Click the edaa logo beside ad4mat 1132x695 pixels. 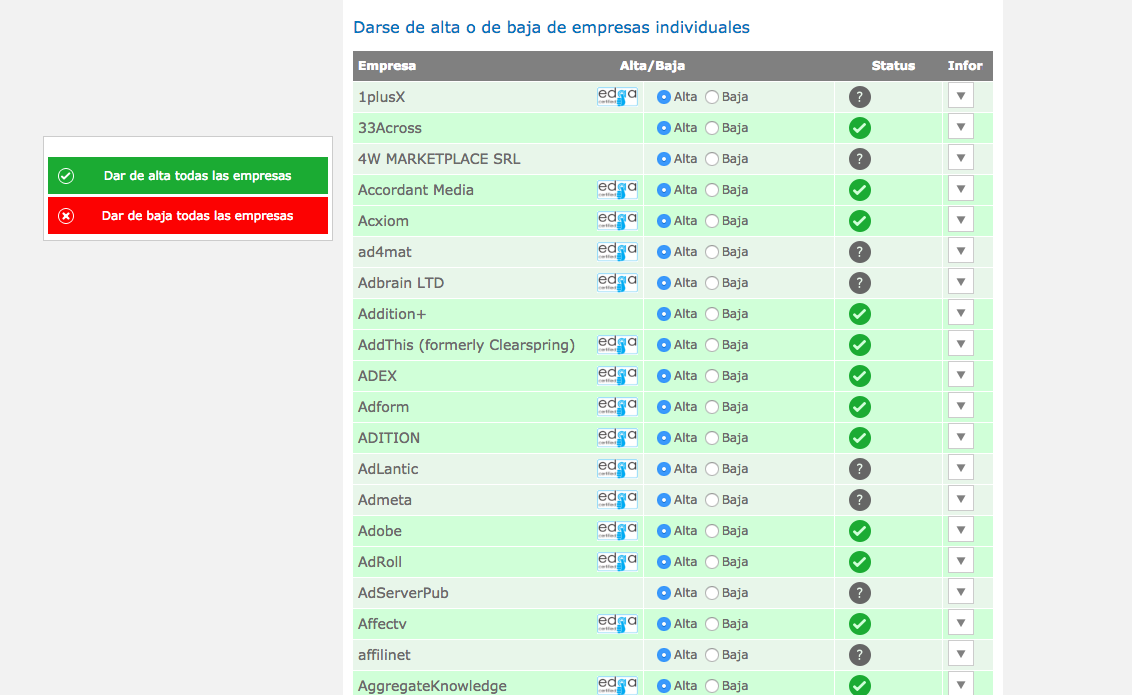click(x=617, y=252)
